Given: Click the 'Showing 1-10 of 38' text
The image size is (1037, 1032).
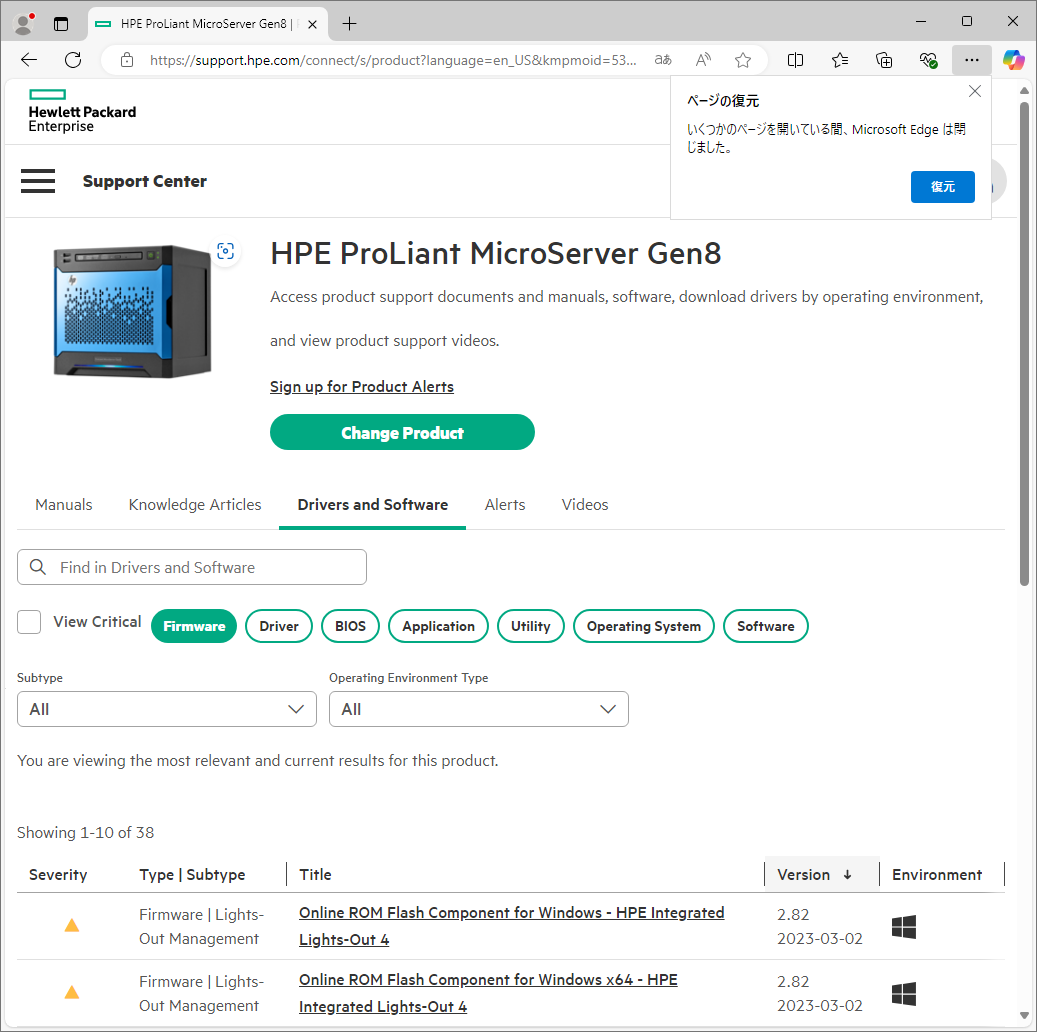Looking at the screenshot, I should (85, 832).
